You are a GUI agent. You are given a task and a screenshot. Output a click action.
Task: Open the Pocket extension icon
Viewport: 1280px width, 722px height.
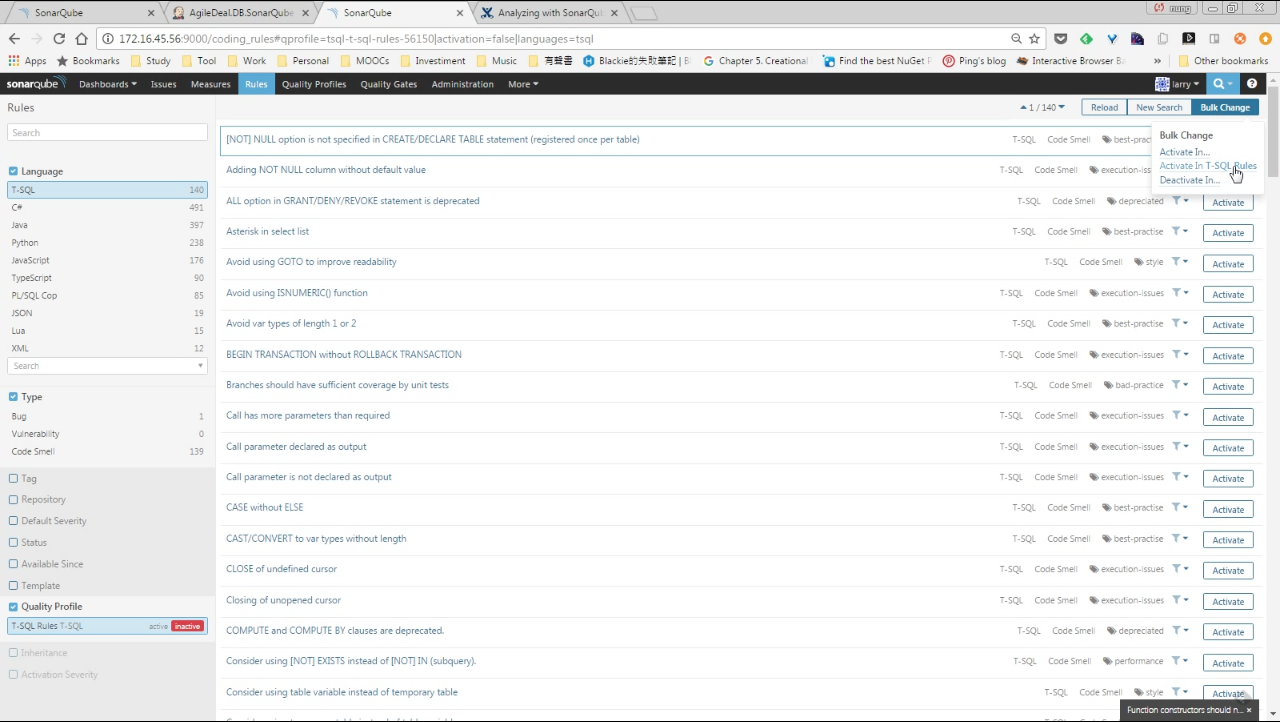1060,39
